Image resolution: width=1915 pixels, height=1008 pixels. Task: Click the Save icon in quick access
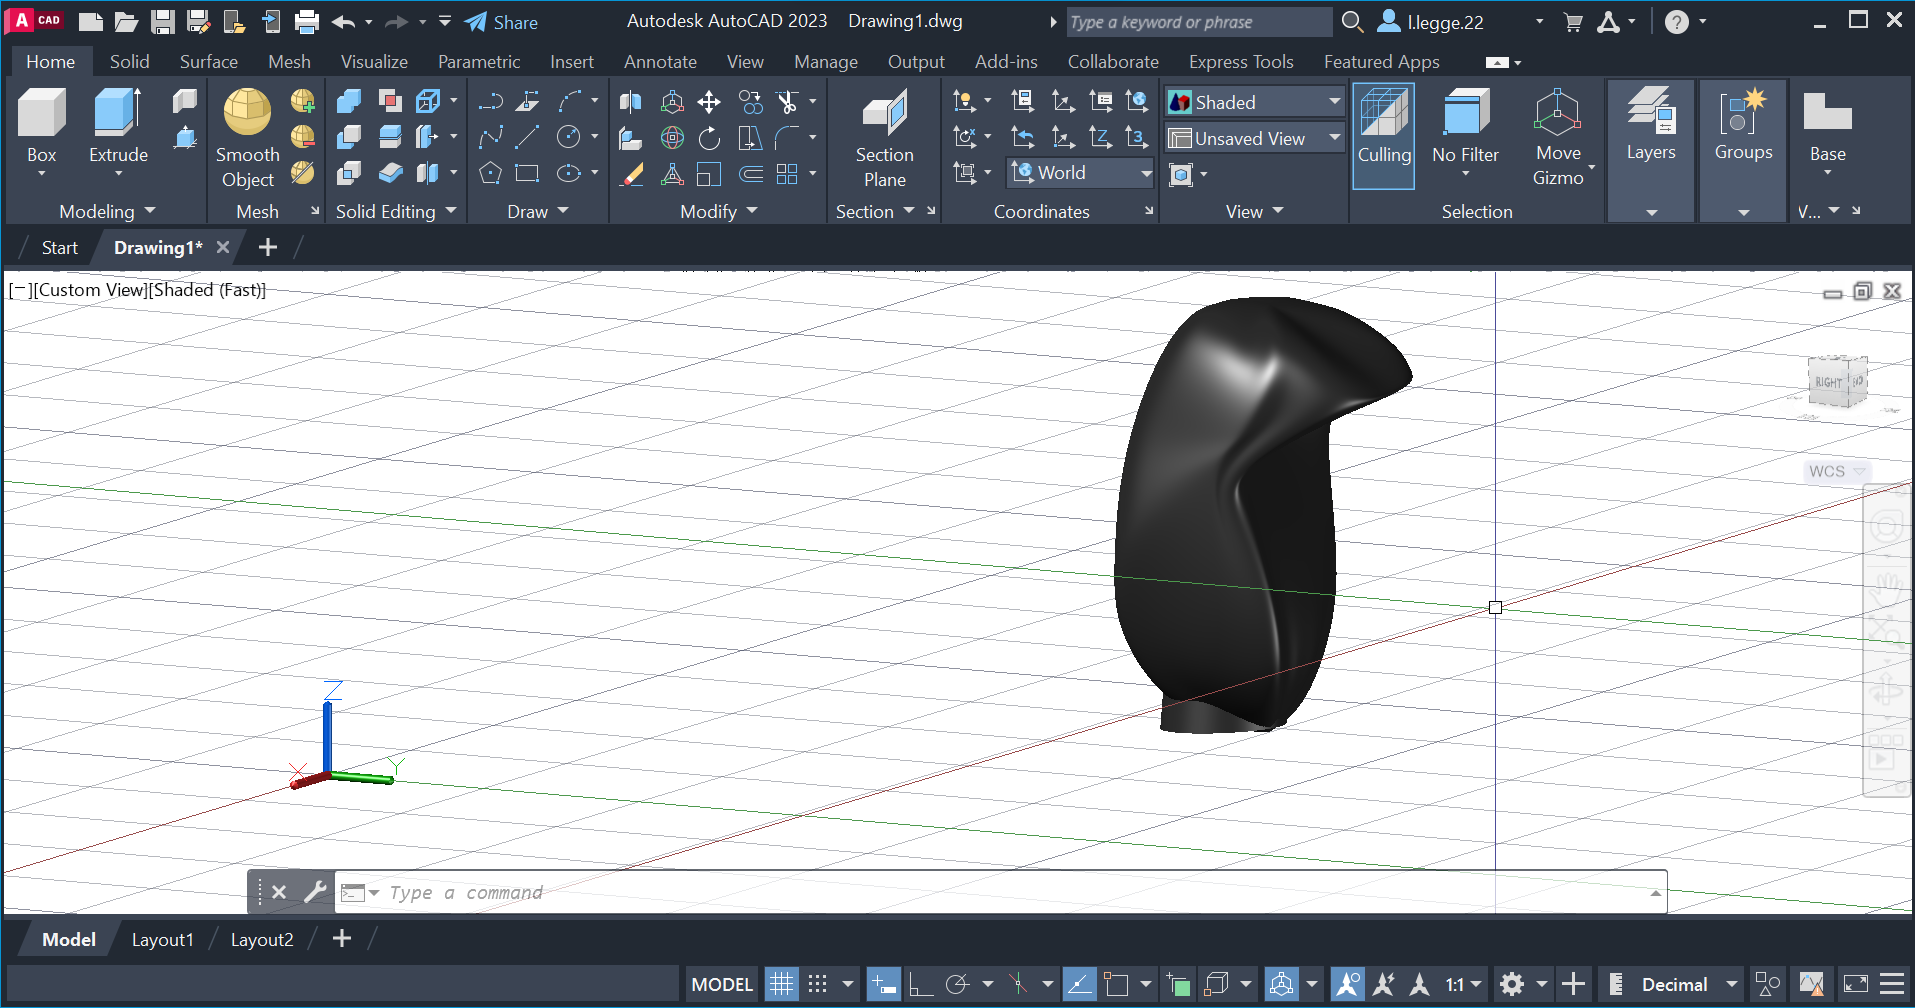[163, 22]
